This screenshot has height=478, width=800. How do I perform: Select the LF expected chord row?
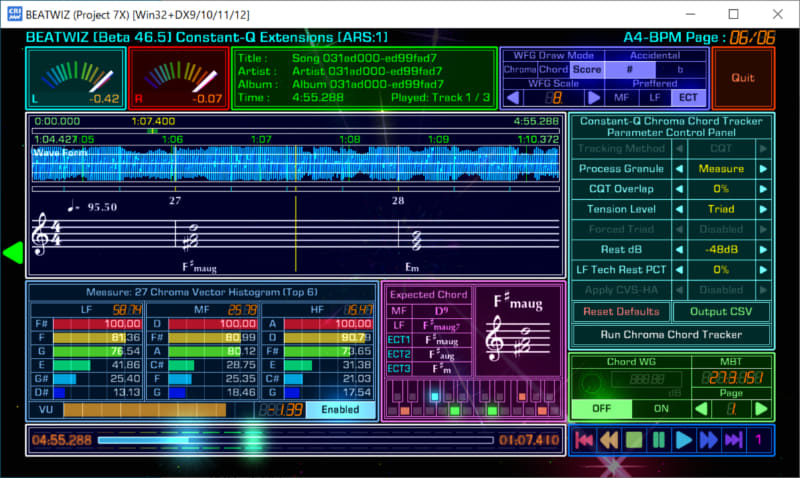coord(429,325)
